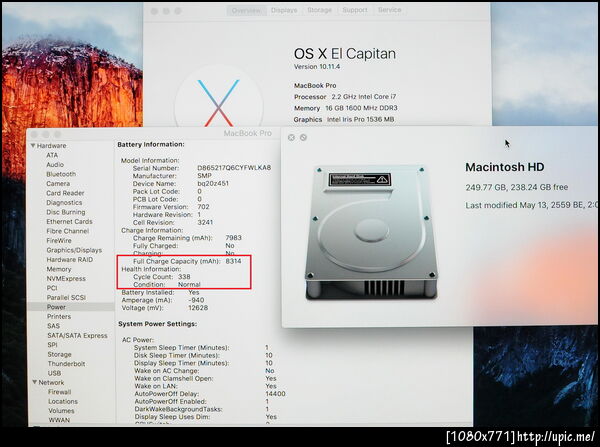600x447 pixels.
Task: Select the highlighted Power item
Action: pyautogui.click(x=71, y=307)
